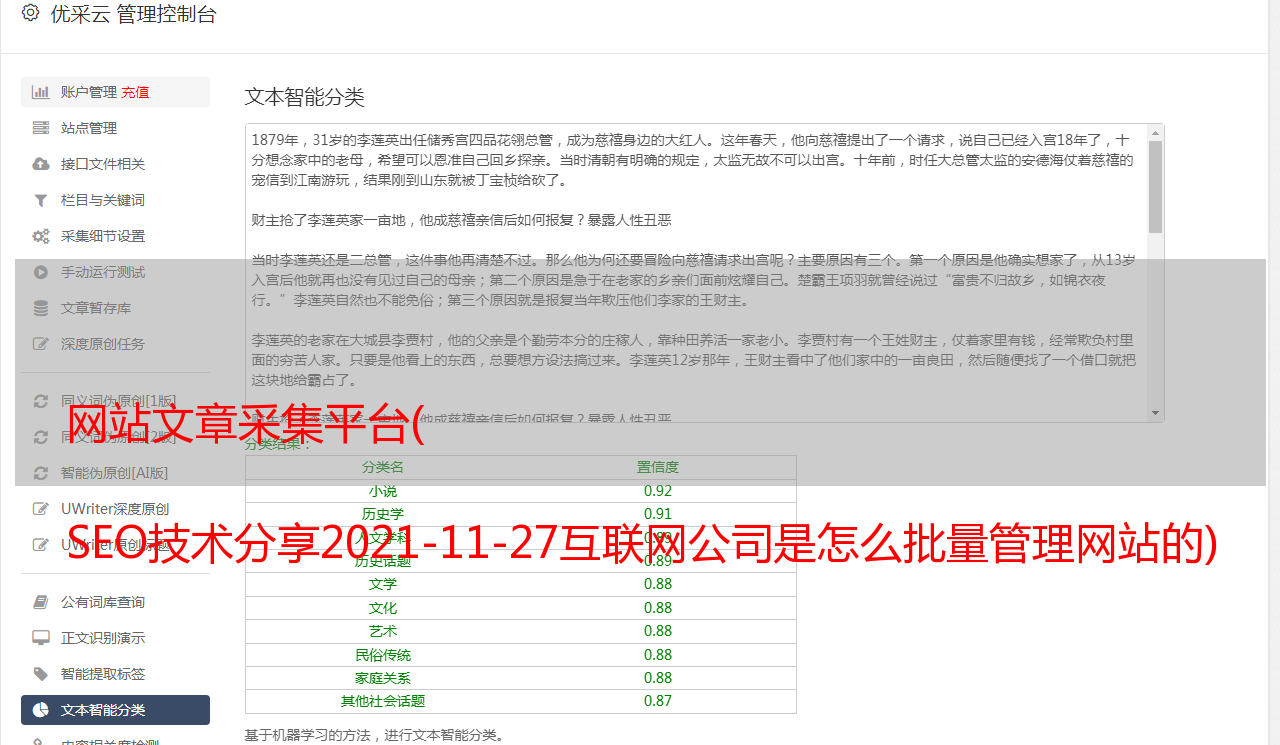1280x745 pixels.
Task: Select the 文化 category cell
Action: [383, 608]
